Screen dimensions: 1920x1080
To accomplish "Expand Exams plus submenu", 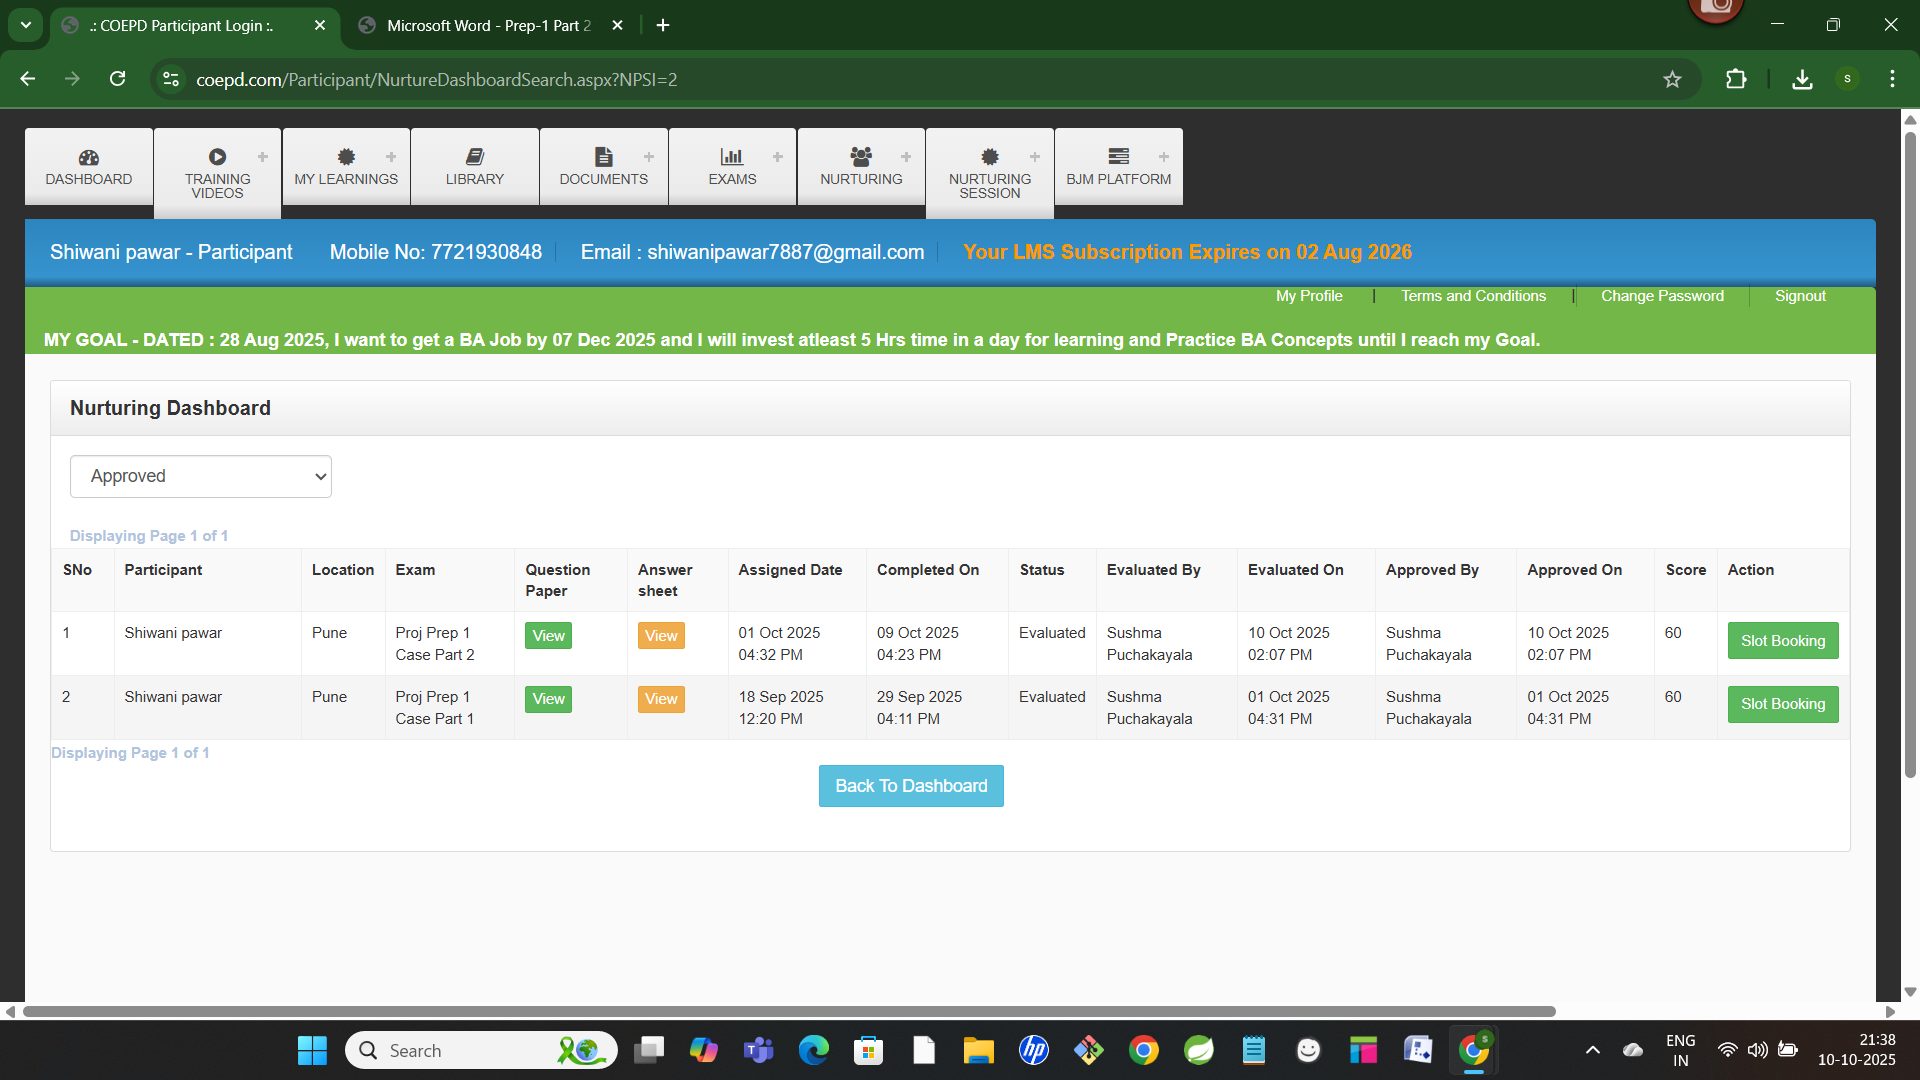I will (778, 157).
